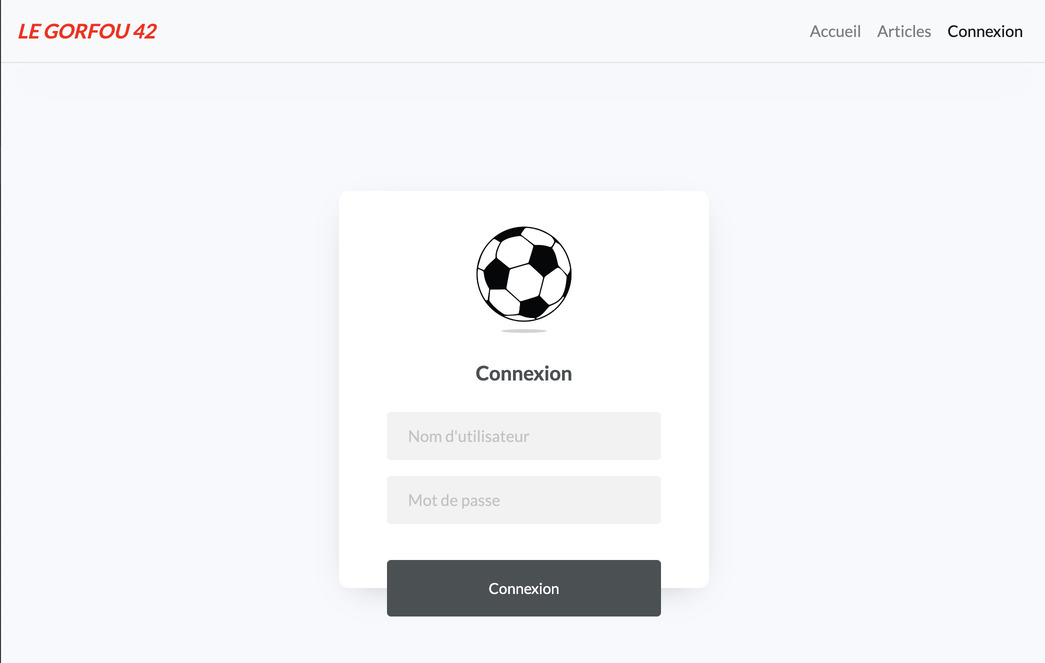The image size is (1045, 663).
Task: Select Connexion in the navigation bar
Action: coord(985,31)
